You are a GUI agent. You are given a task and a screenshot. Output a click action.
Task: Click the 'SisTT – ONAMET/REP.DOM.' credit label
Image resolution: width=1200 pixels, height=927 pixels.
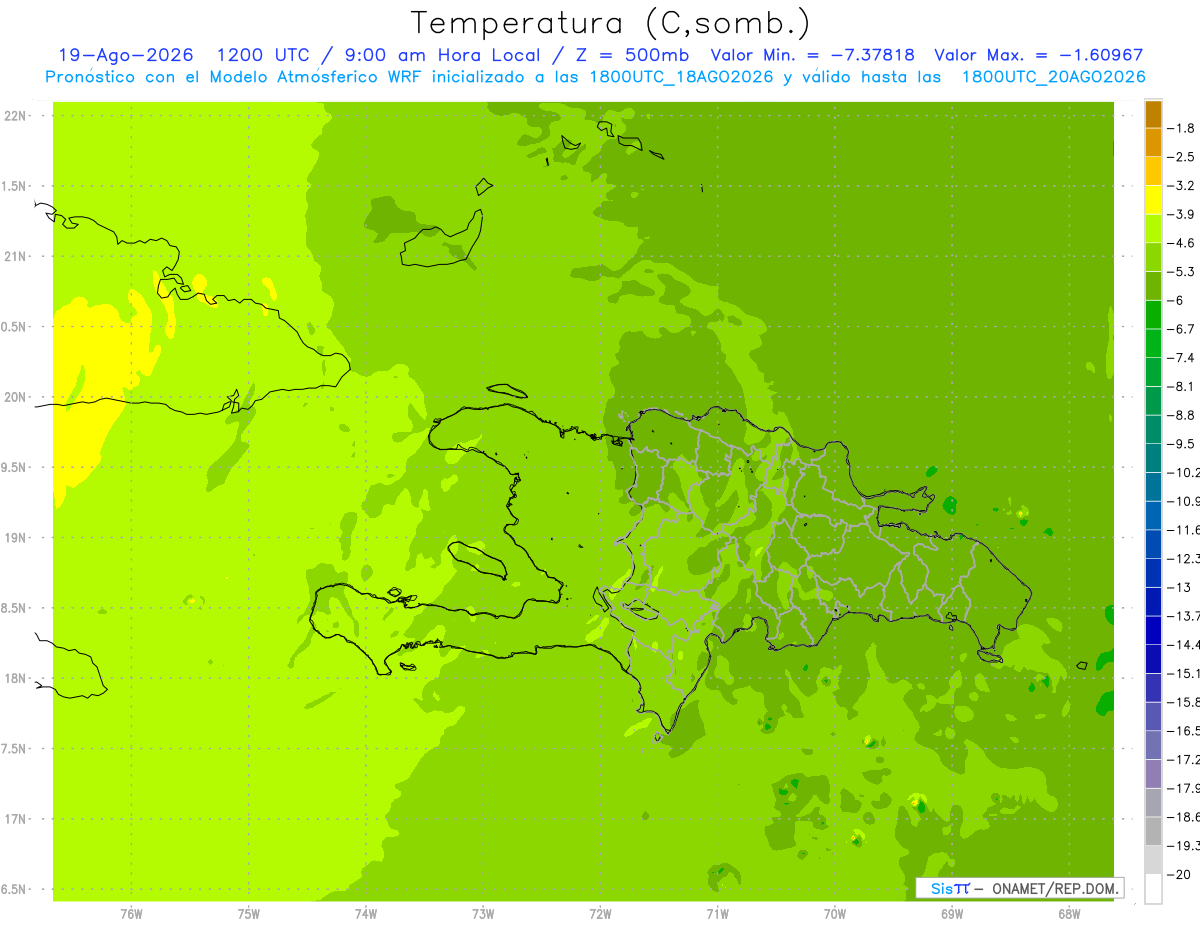pyautogui.click(x=1020, y=888)
